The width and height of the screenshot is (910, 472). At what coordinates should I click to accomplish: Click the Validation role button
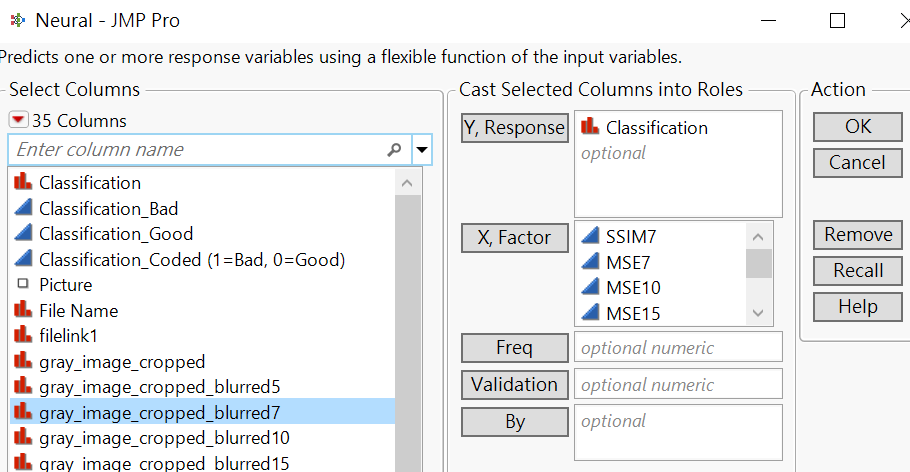pyautogui.click(x=515, y=384)
